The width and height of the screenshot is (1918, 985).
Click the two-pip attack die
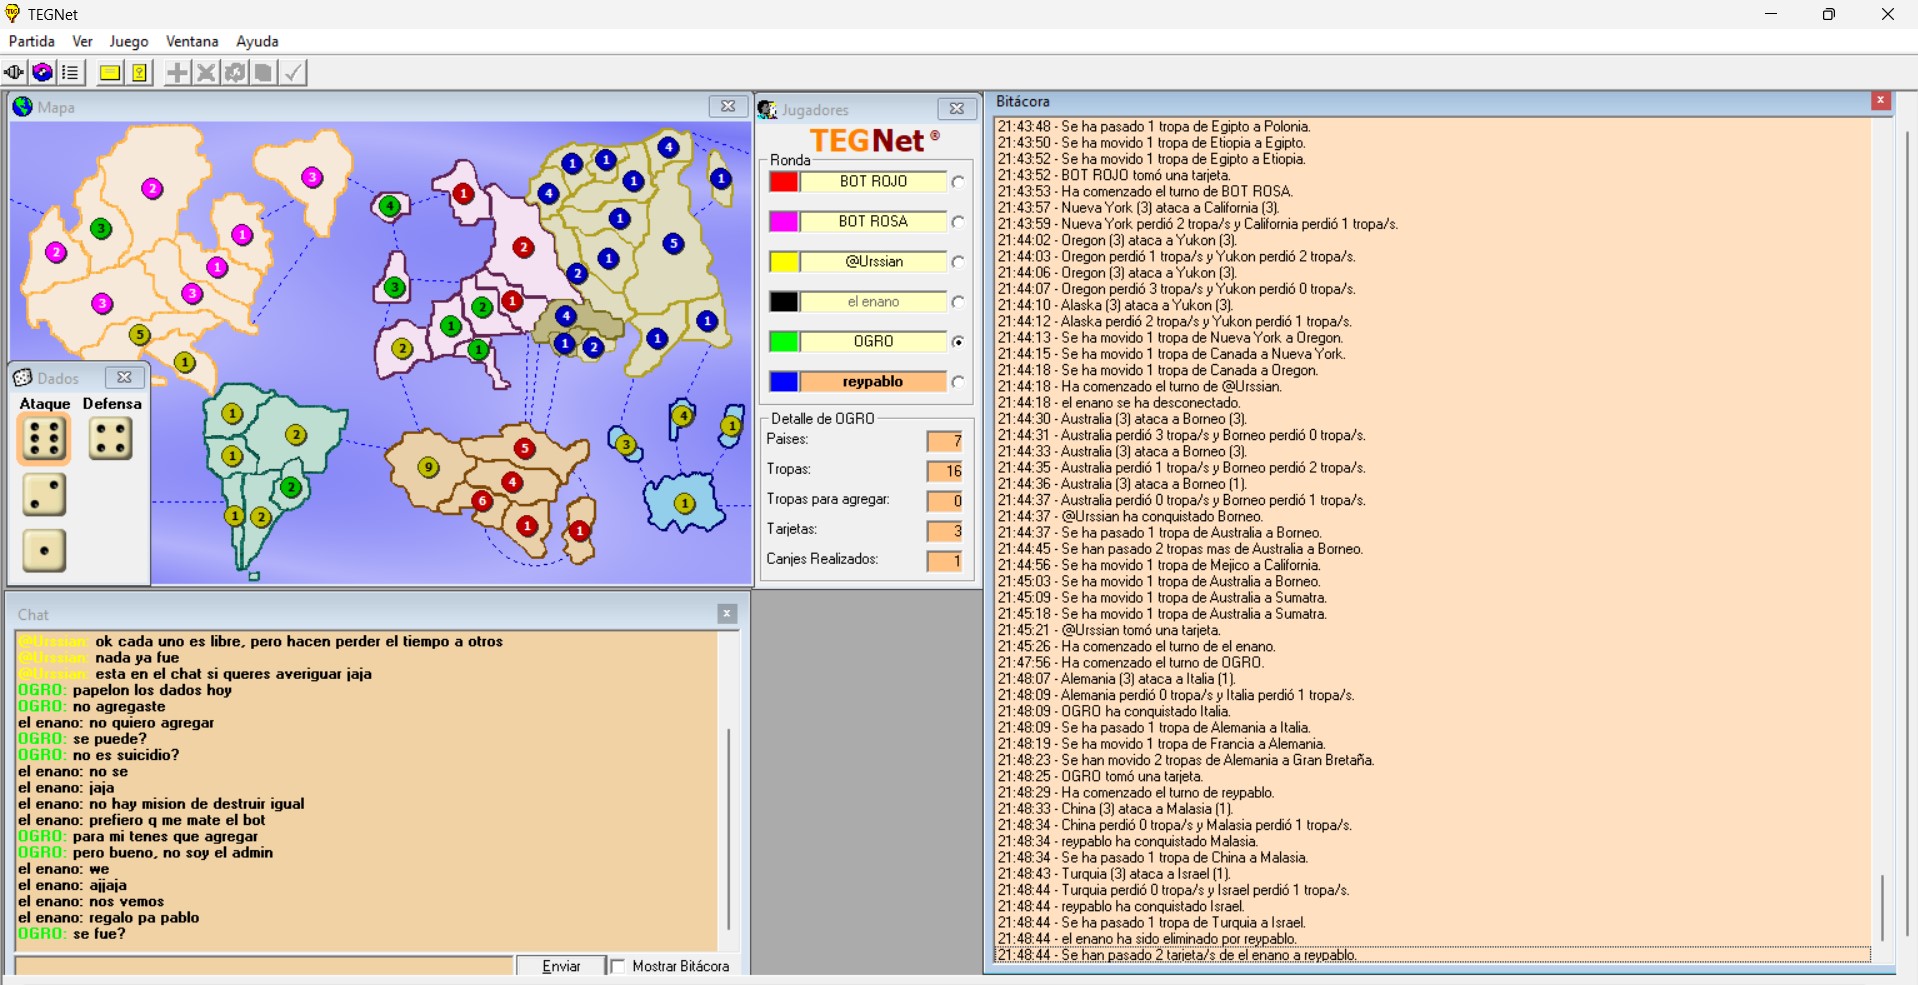(x=44, y=495)
